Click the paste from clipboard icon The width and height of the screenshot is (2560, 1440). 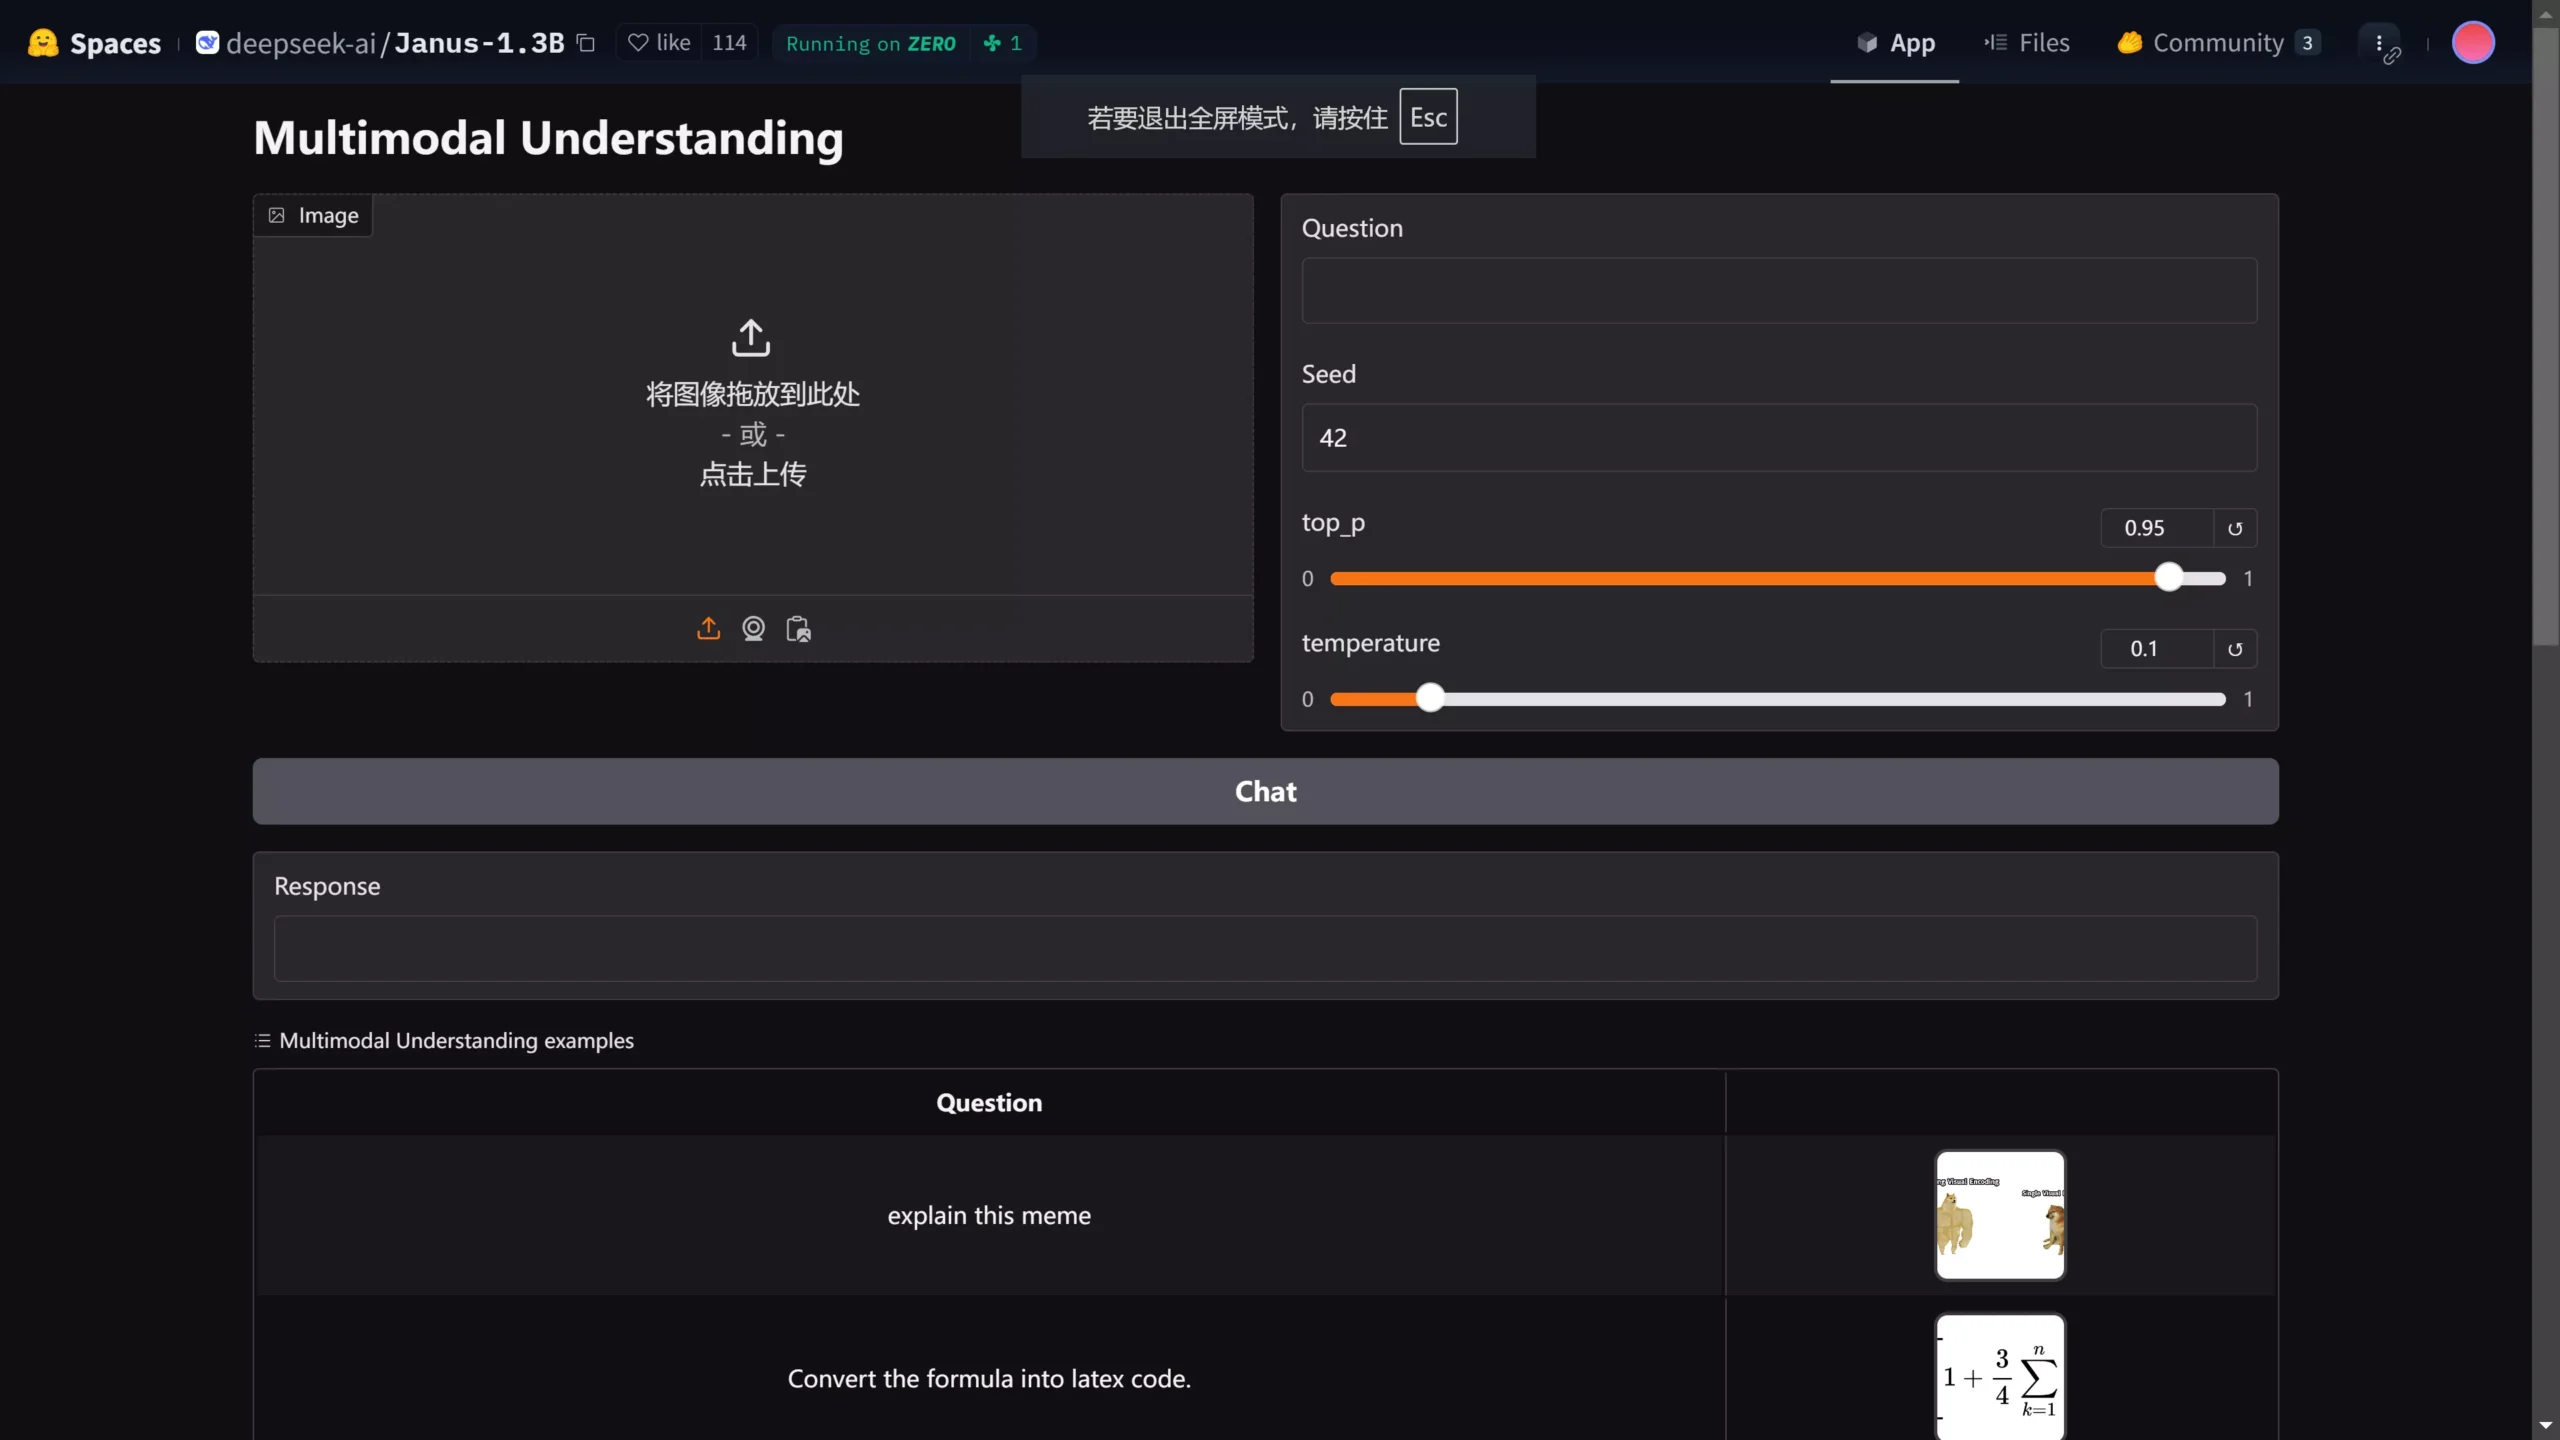(798, 628)
